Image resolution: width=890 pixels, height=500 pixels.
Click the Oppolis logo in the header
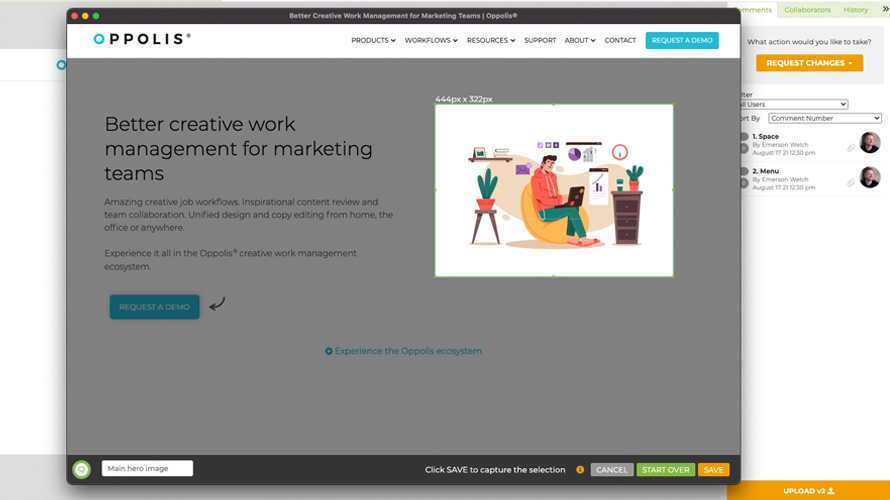coord(141,40)
